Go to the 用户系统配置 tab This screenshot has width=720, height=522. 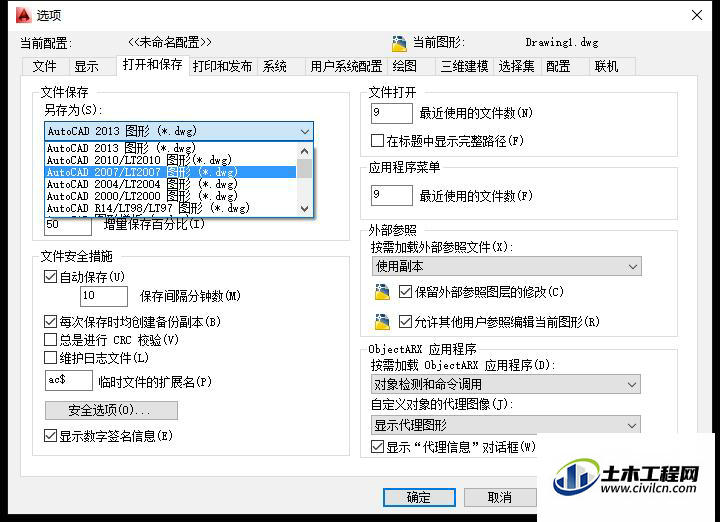click(x=346, y=66)
